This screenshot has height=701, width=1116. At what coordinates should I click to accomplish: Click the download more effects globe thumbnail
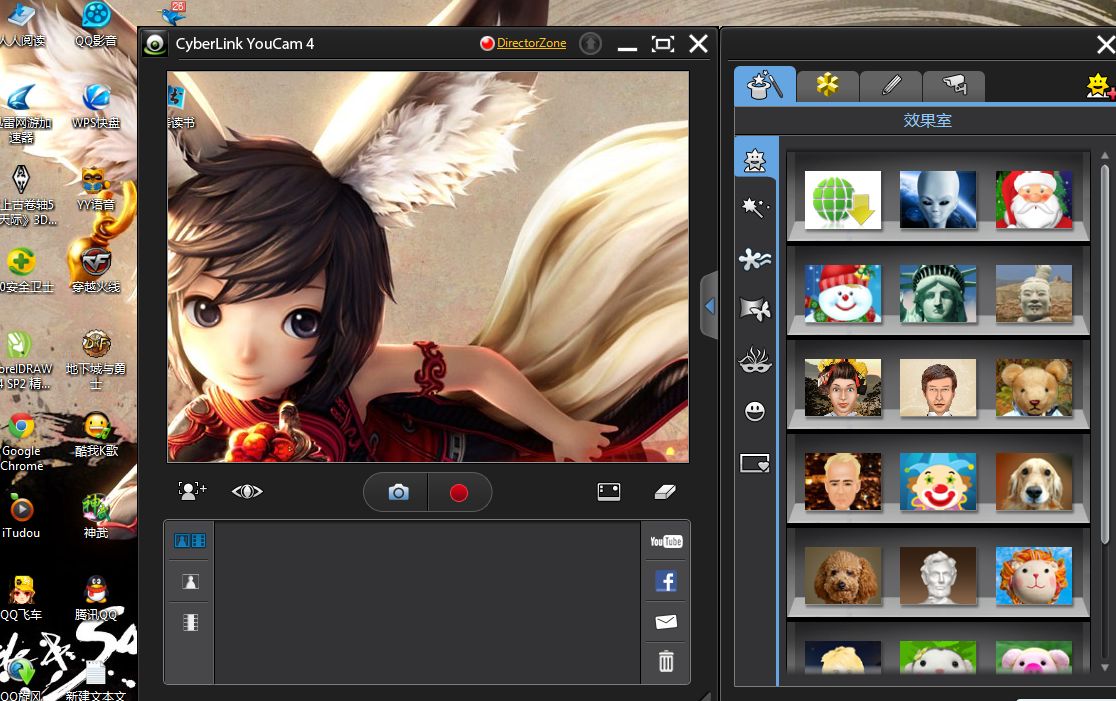(843, 199)
